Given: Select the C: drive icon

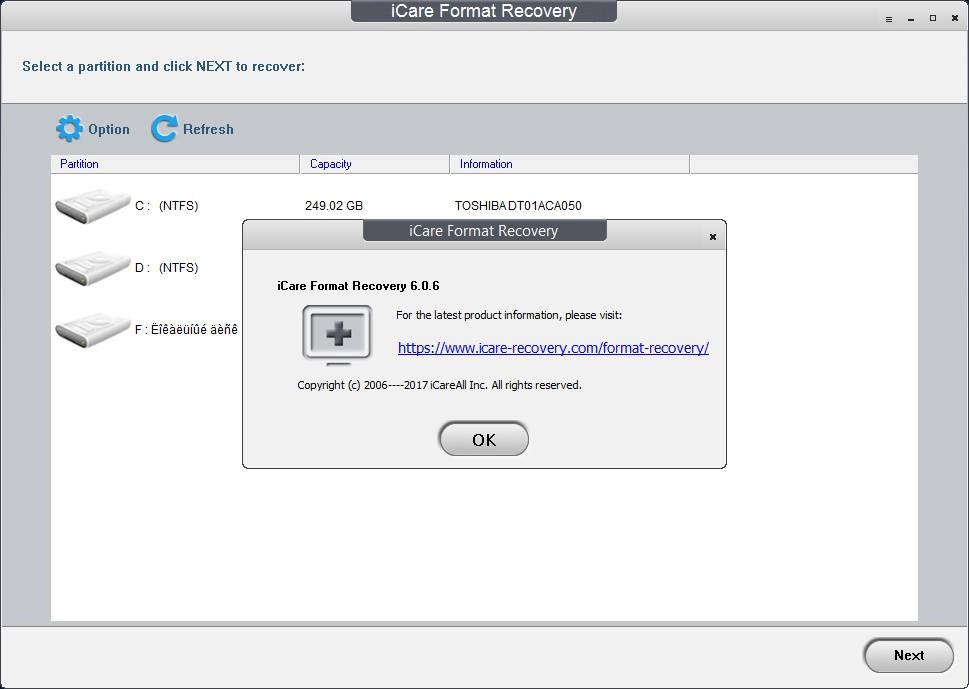Looking at the screenshot, I should (x=93, y=206).
